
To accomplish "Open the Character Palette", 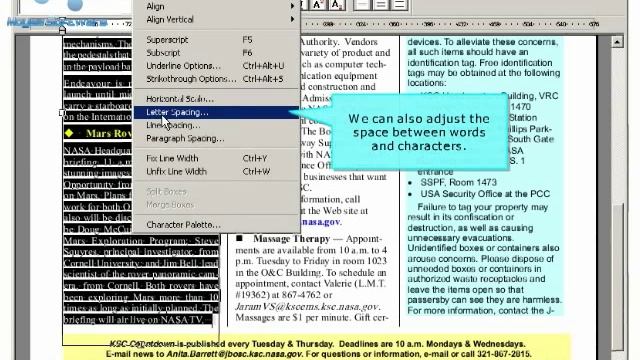I will point(217,225).
